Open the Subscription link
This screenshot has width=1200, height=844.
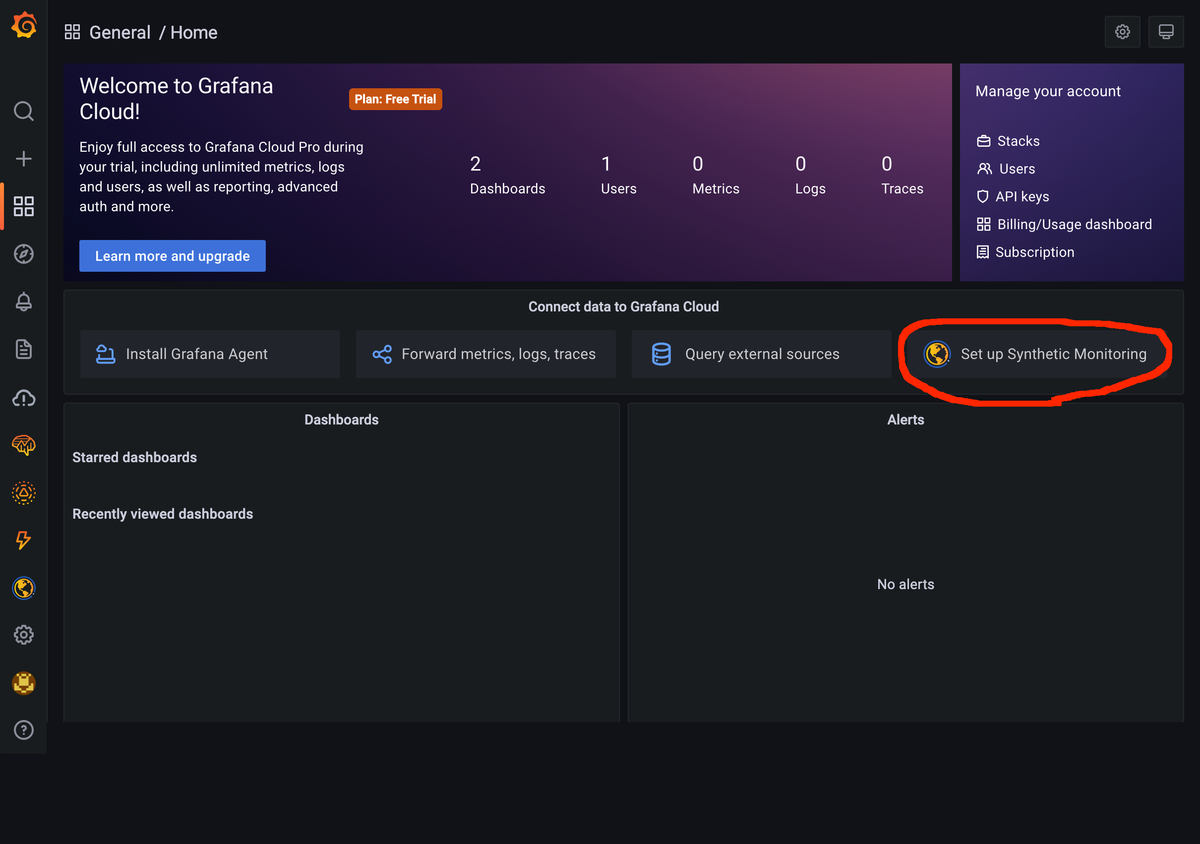[1035, 253]
